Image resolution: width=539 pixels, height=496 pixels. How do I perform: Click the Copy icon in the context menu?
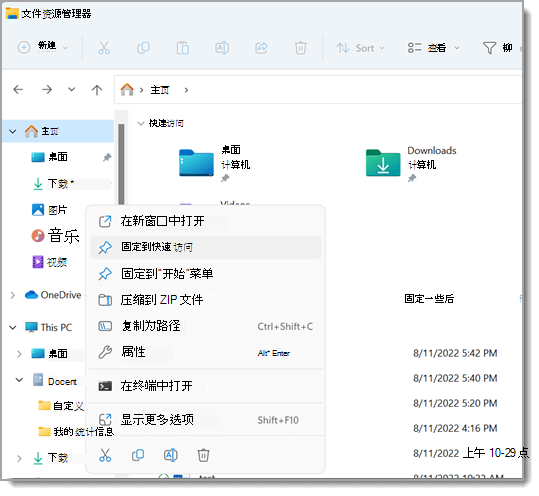138,455
